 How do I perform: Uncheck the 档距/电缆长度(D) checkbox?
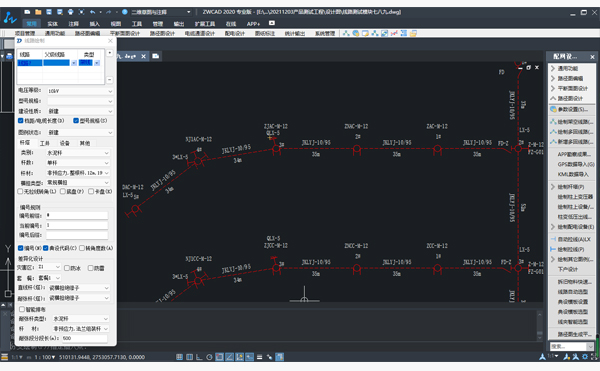point(21,121)
